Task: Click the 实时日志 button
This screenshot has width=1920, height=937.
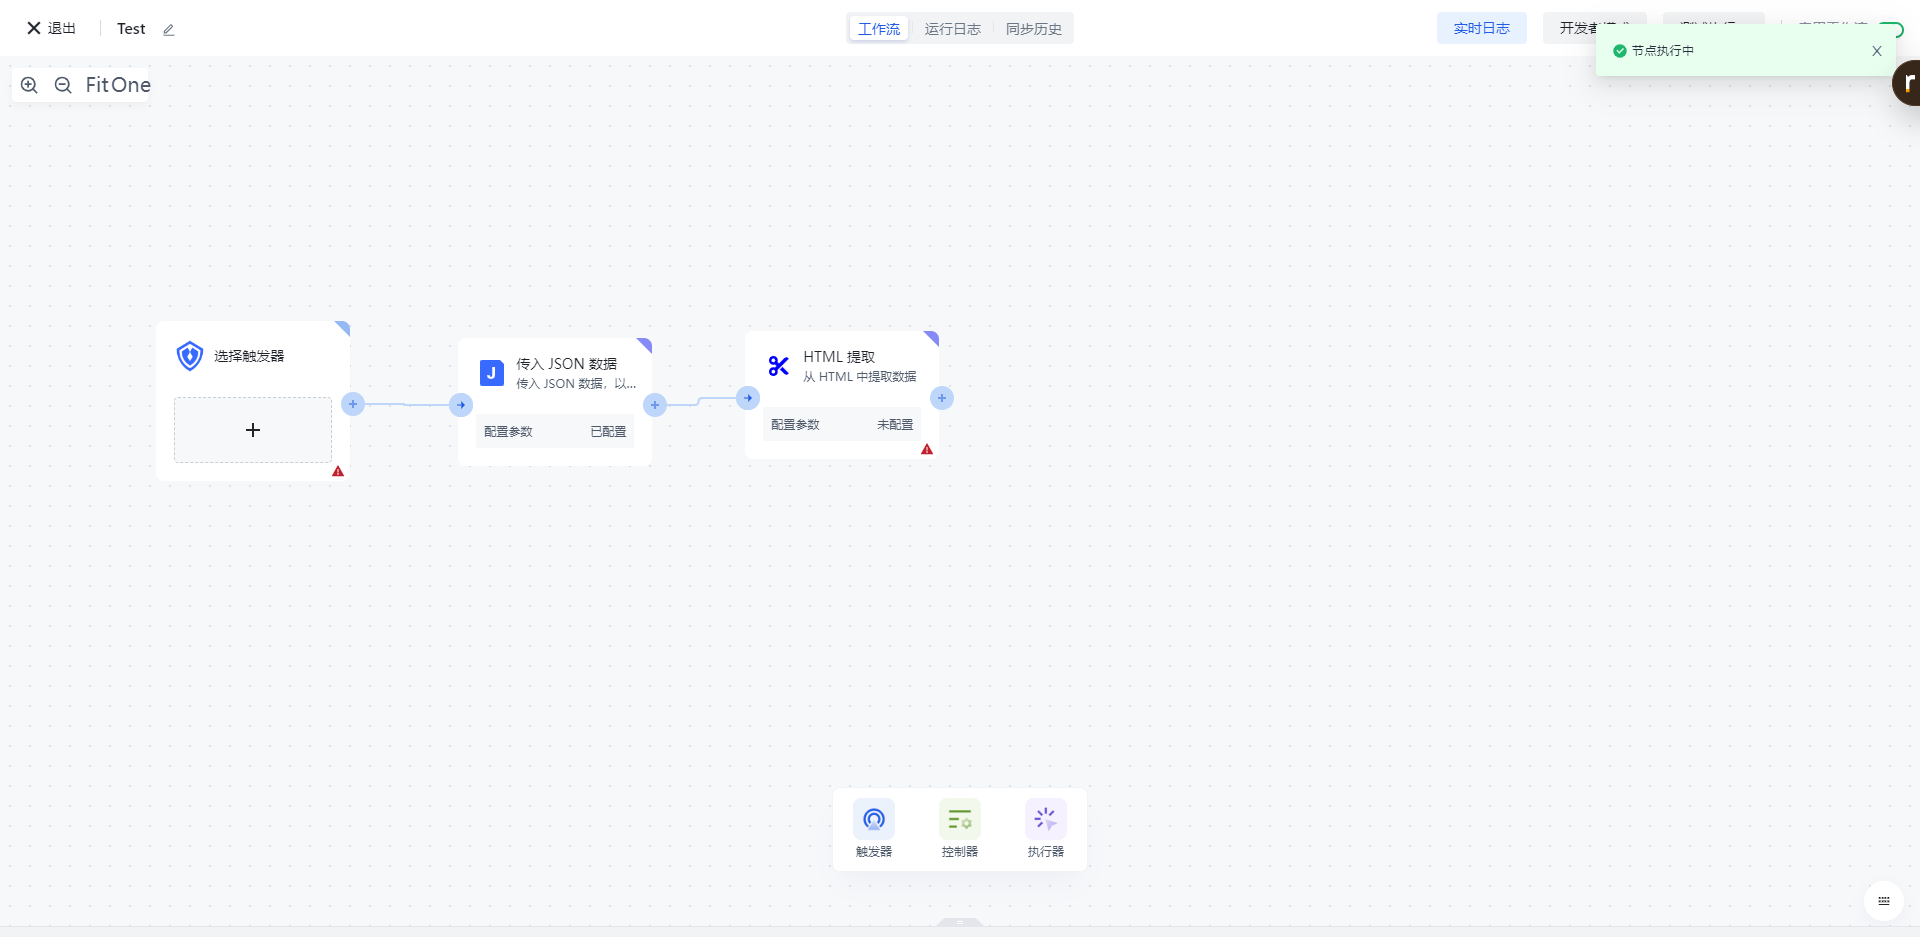Action: 1481,28
